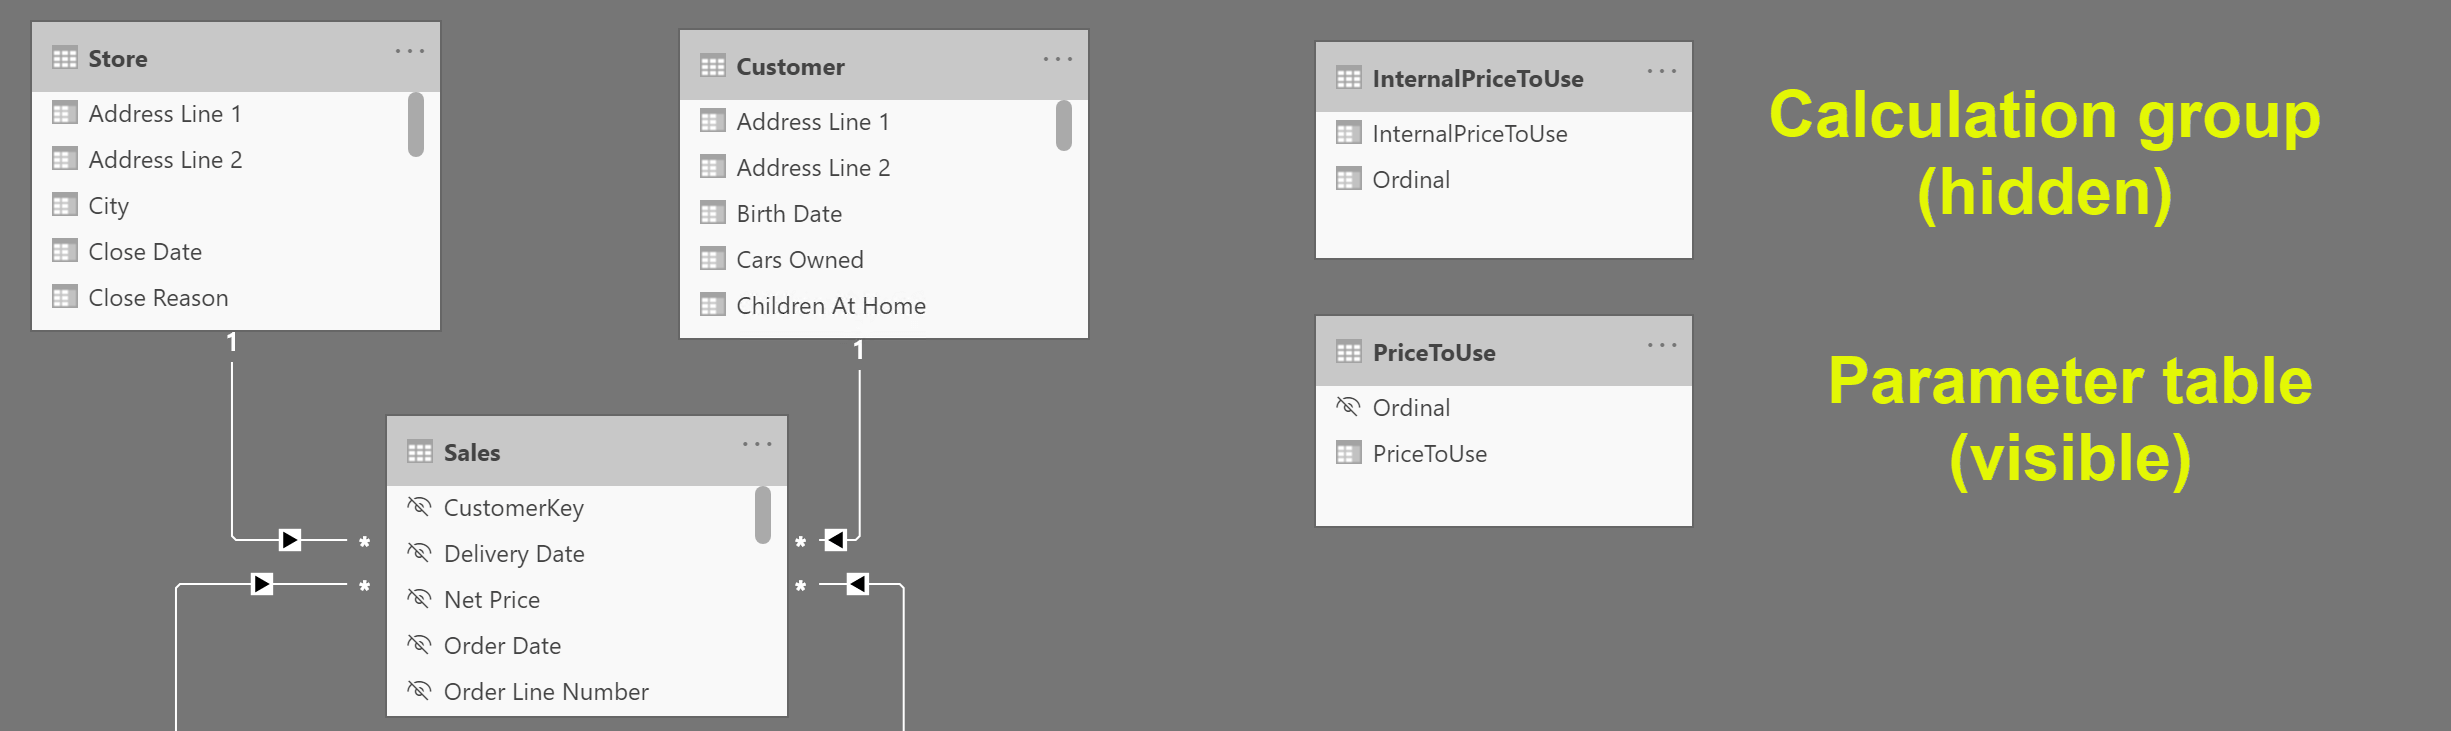This screenshot has height=731, width=2451.
Task: Open the Customer table ellipsis menu
Action: (1058, 59)
